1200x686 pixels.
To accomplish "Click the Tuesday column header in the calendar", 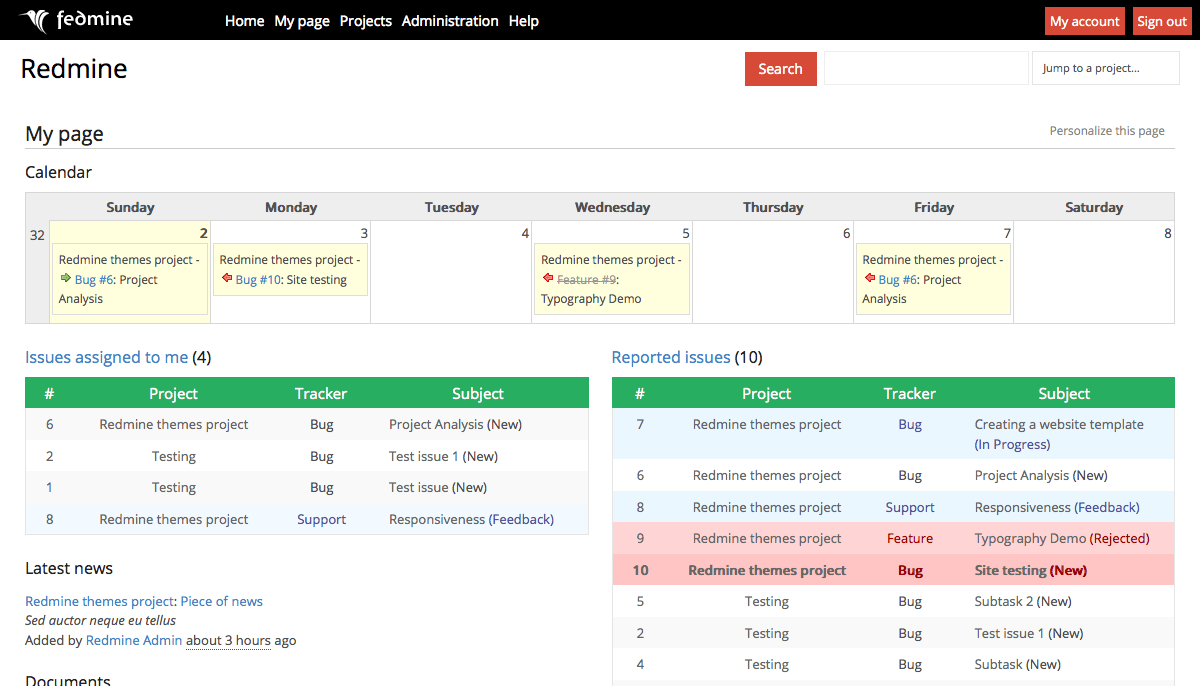I will (x=452, y=207).
